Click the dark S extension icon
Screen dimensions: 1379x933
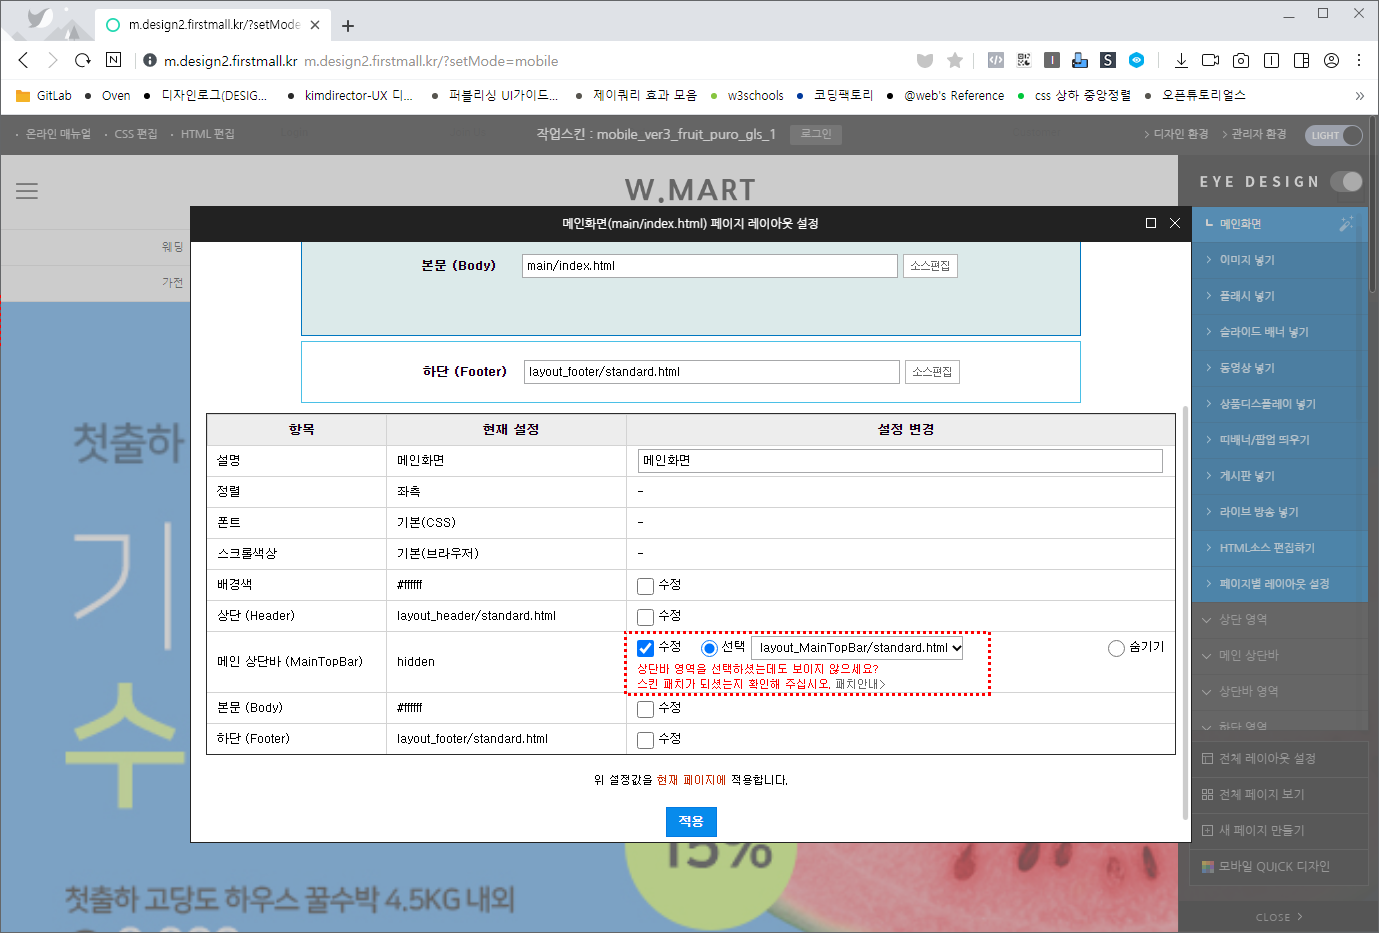tap(1108, 60)
